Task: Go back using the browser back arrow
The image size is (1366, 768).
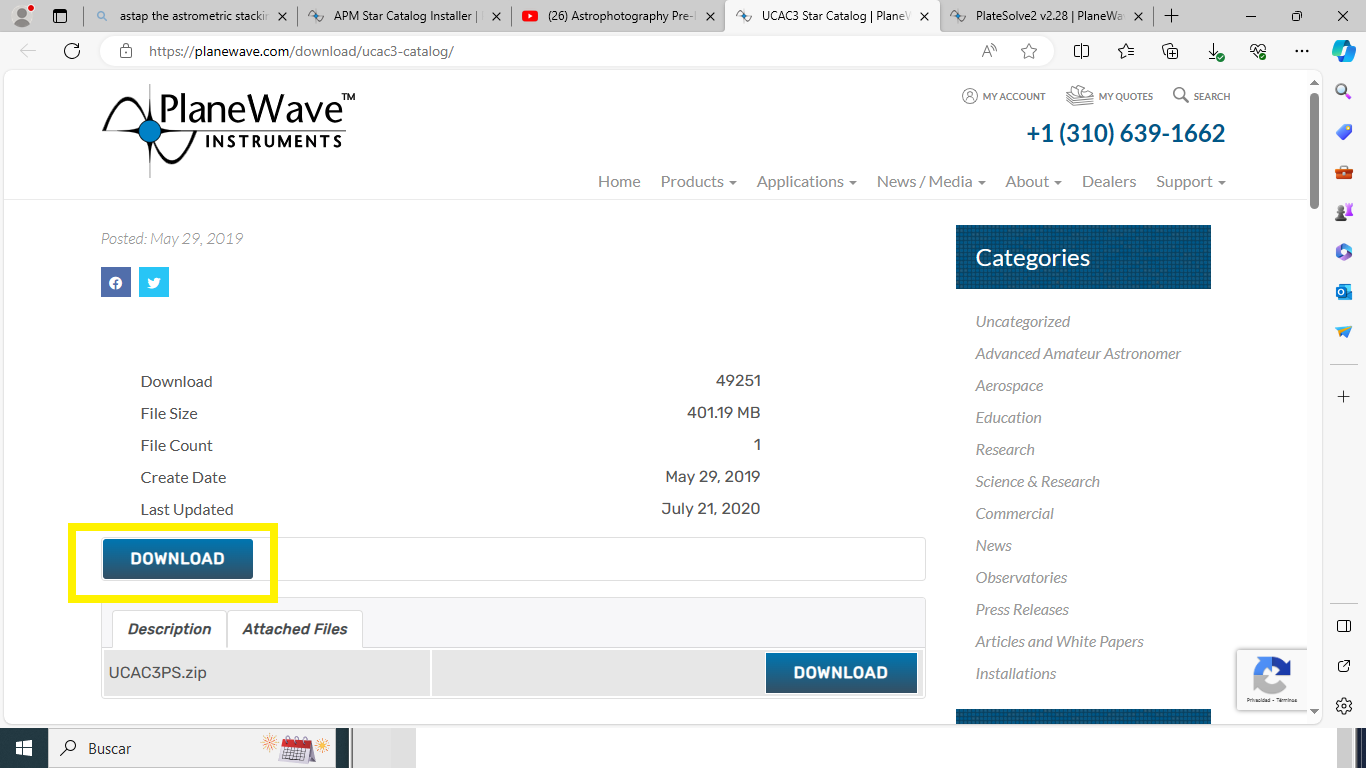Action: point(28,51)
